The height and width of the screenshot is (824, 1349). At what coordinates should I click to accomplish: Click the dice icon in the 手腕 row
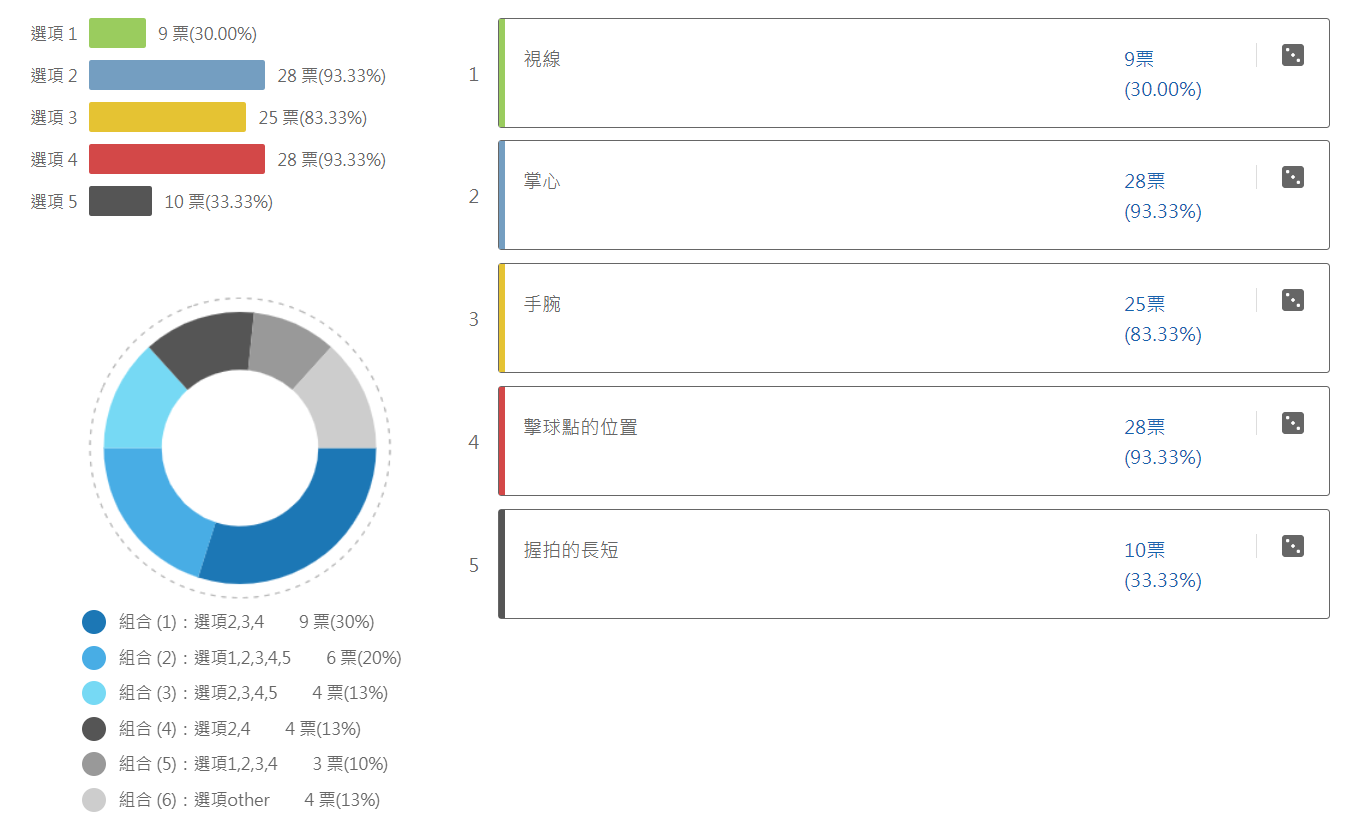click(1292, 301)
